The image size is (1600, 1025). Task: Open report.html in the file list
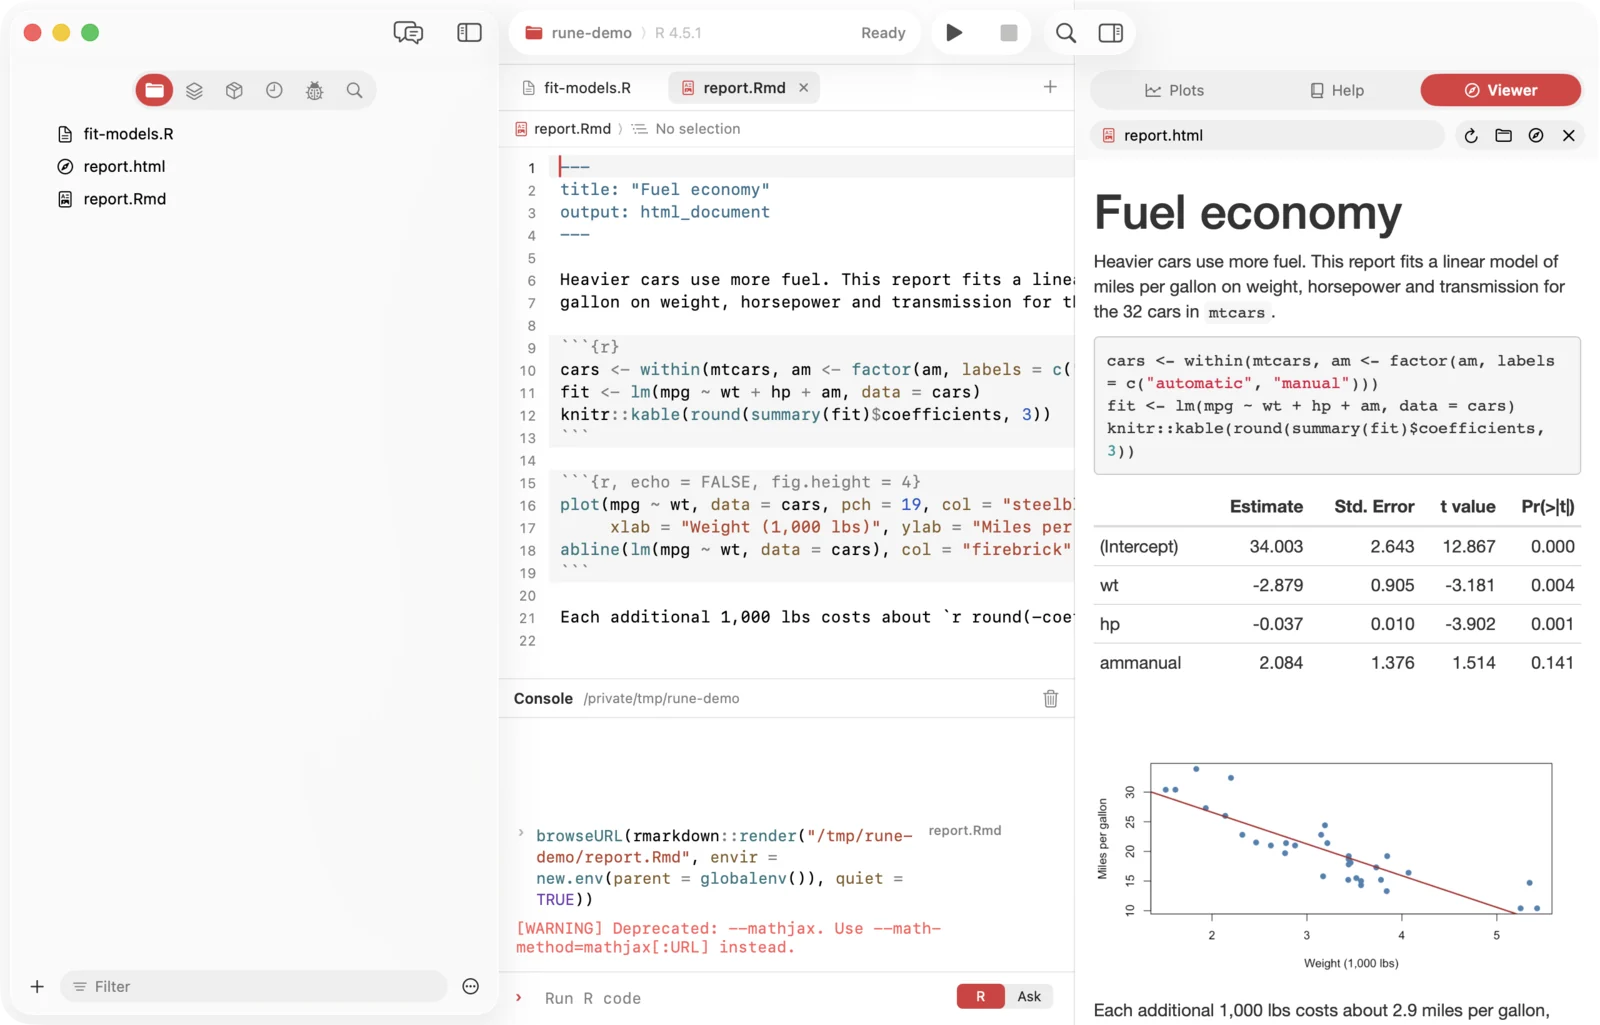pos(124,166)
